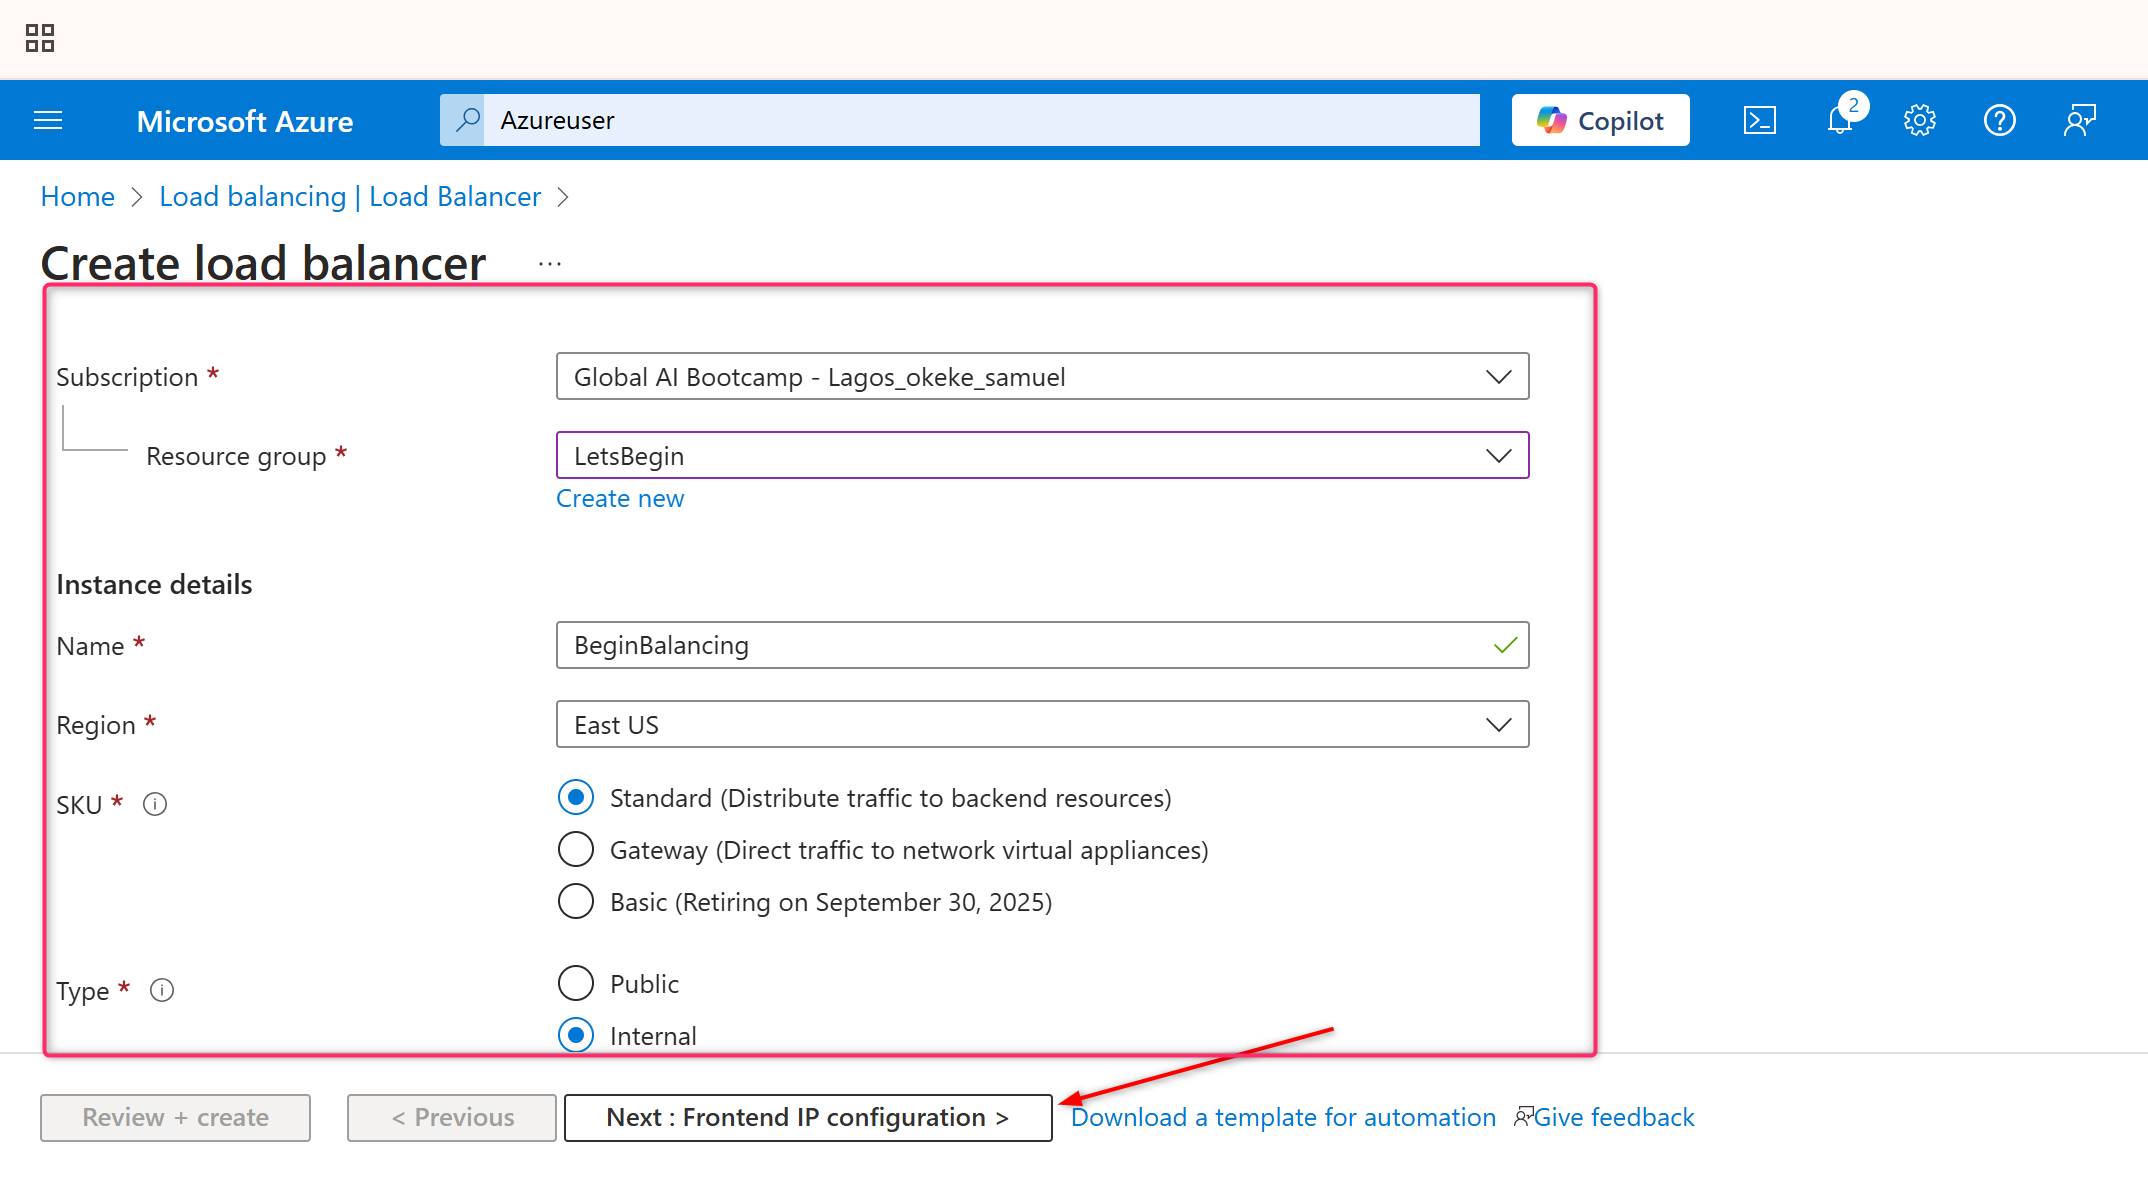
Task: Open Cloud Shell from the header
Action: pyautogui.click(x=1760, y=121)
